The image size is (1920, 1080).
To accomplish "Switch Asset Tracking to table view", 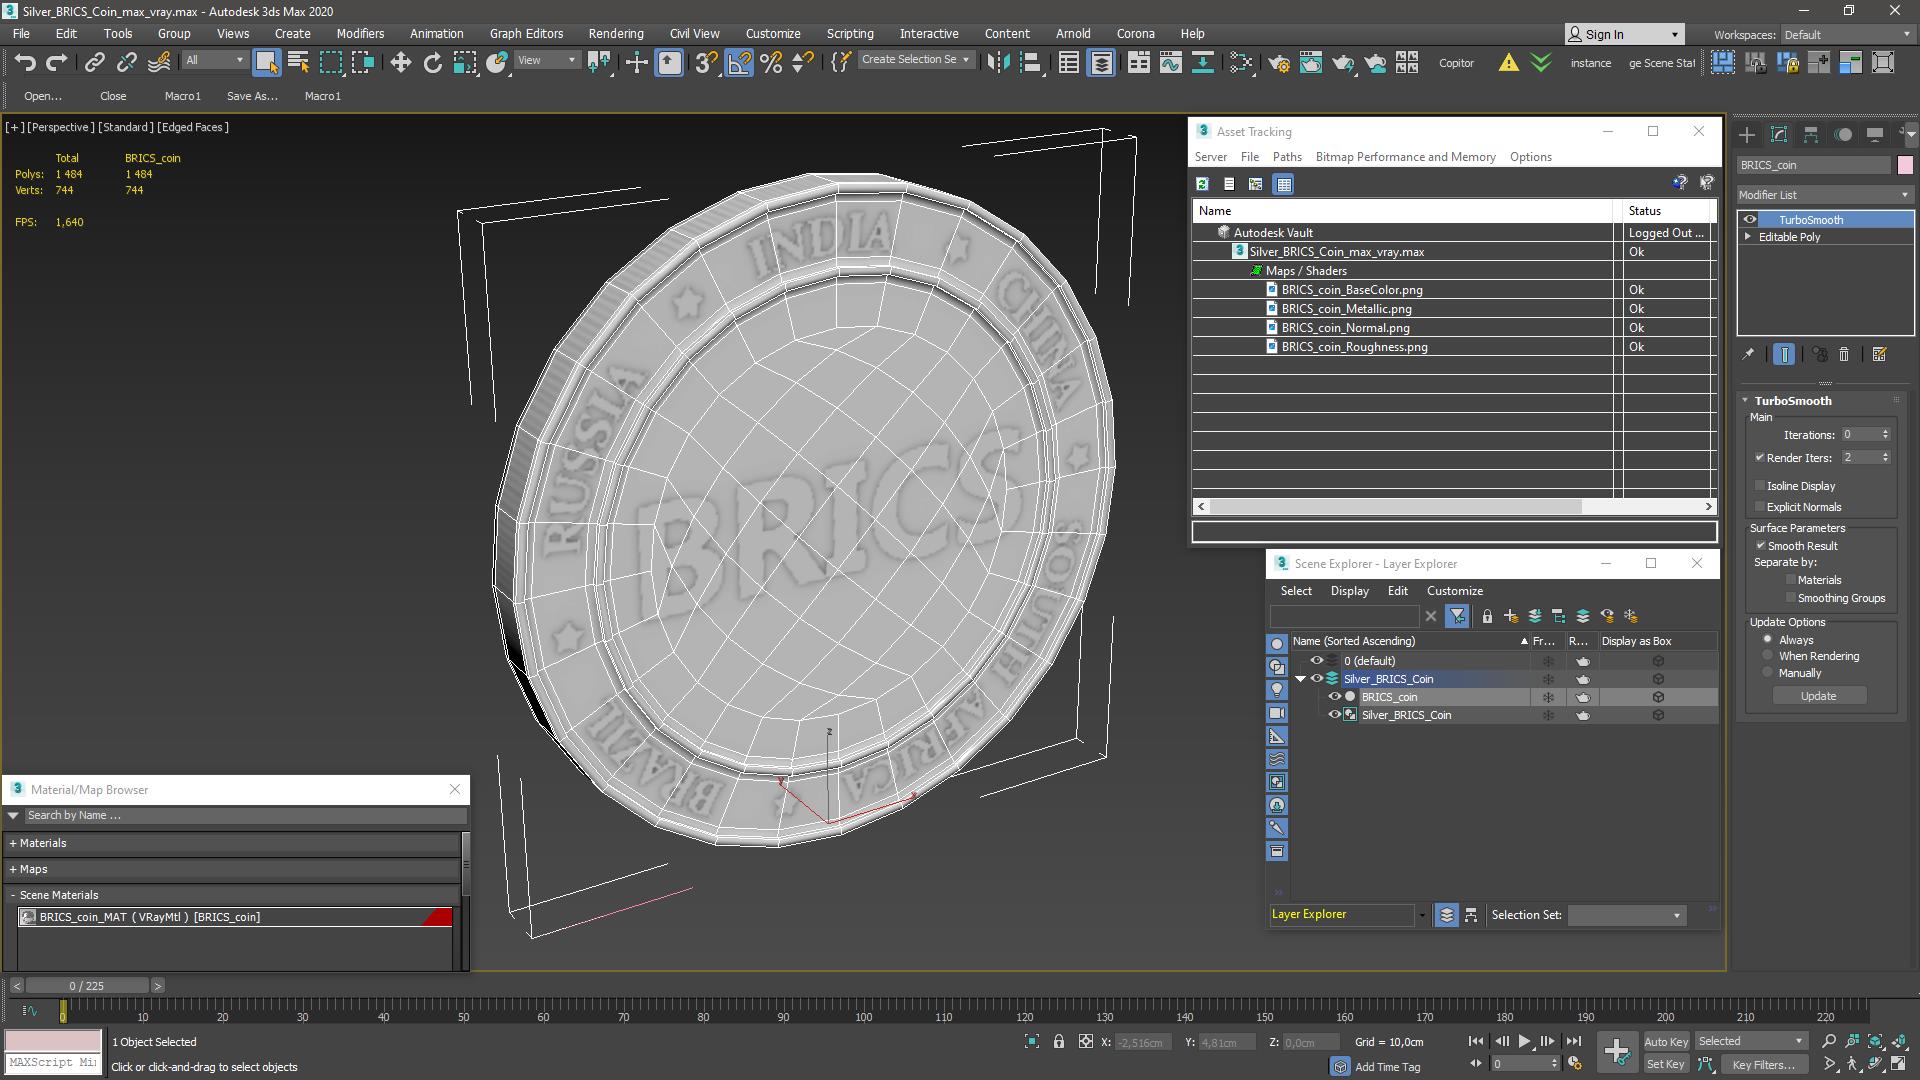I will click(x=1284, y=184).
